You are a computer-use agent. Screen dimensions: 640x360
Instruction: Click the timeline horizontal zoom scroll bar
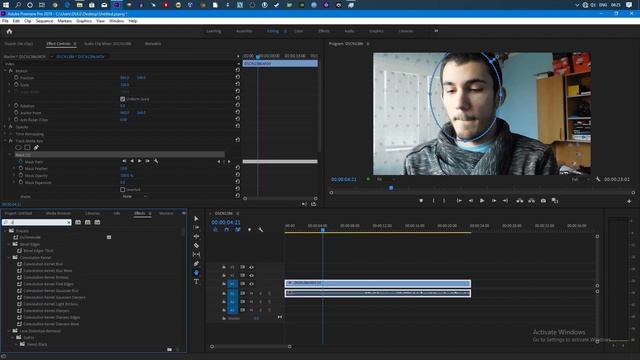click(251, 347)
